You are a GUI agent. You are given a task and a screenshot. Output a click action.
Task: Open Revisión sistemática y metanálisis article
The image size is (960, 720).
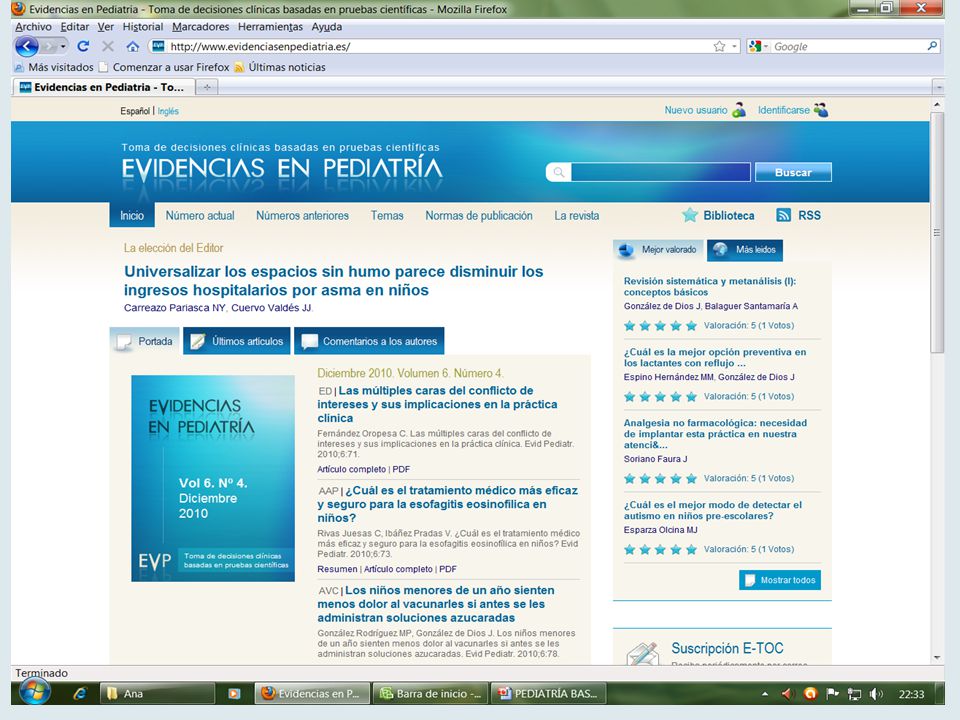(710, 287)
